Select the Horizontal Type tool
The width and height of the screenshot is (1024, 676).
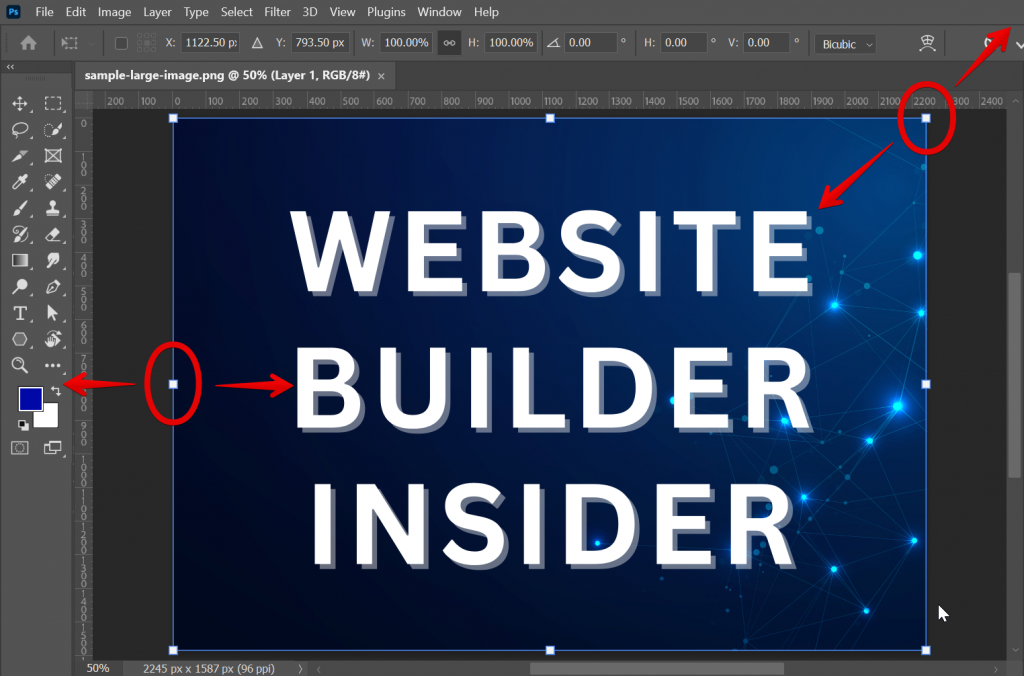click(22, 313)
